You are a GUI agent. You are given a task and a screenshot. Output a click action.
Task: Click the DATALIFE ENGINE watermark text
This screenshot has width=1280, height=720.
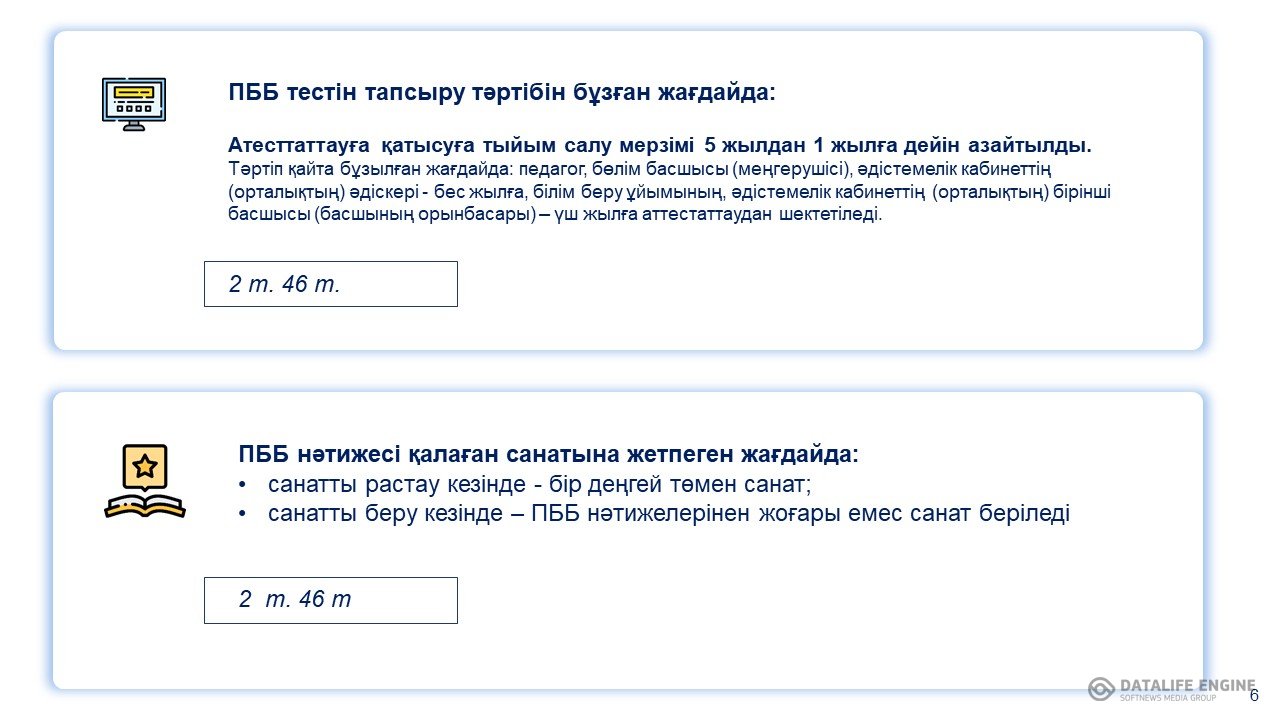click(x=1187, y=685)
